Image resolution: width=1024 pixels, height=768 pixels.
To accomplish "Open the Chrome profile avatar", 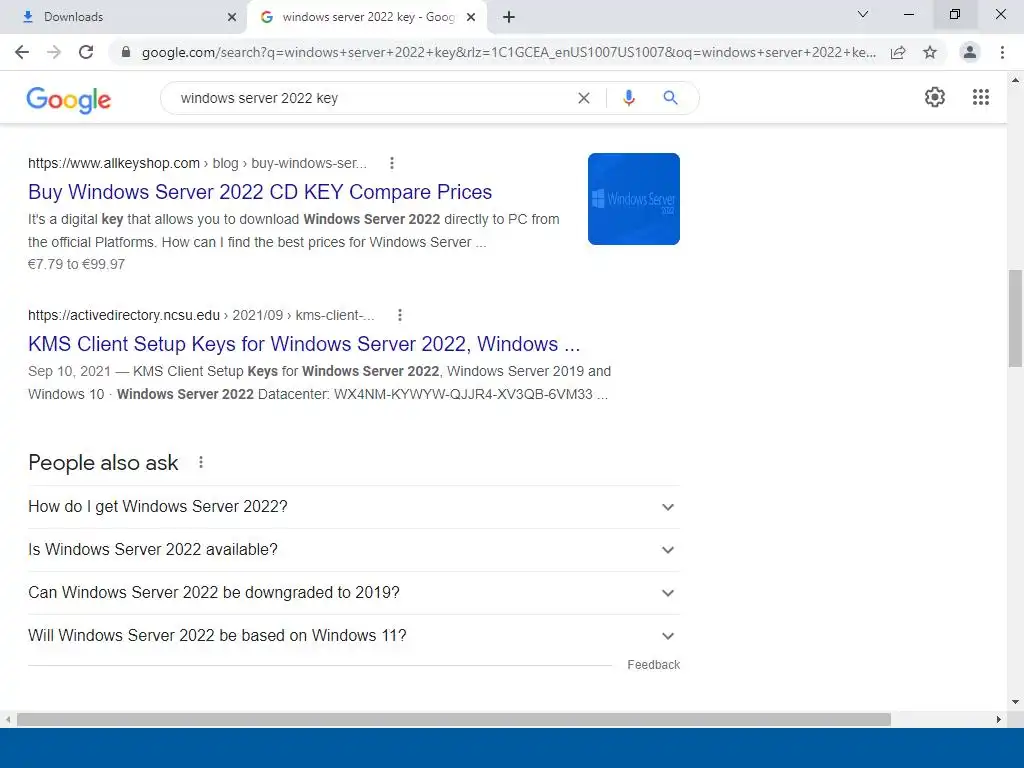I will pyautogui.click(x=970, y=52).
